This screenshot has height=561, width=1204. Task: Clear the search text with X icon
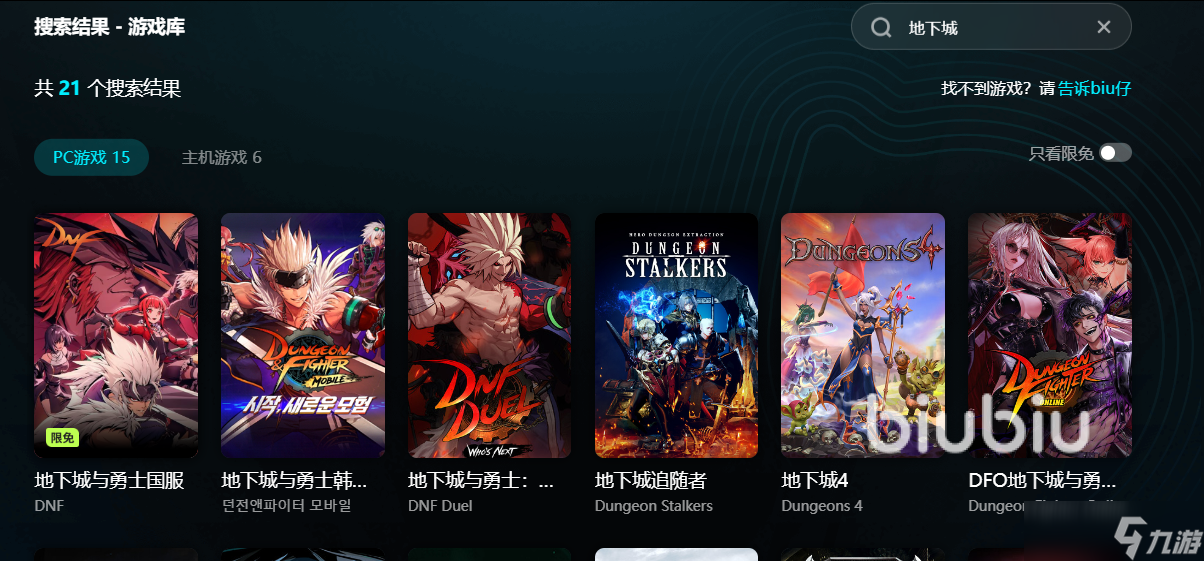1104,27
